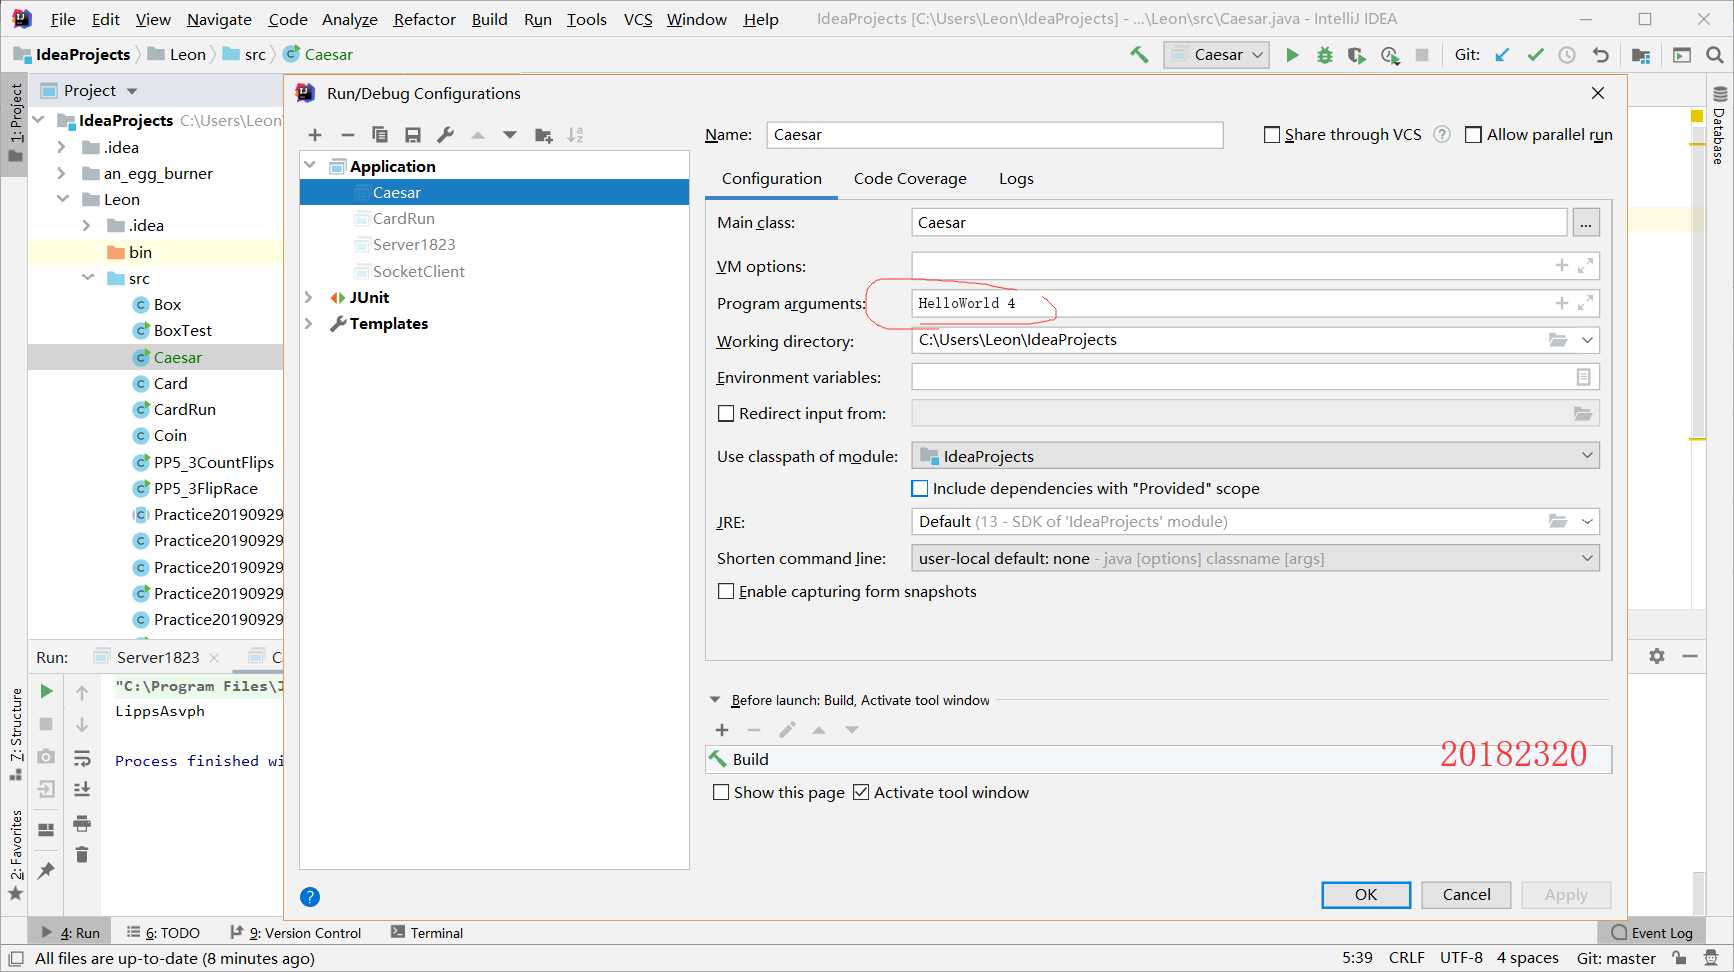Click the Git revert icon

[x=1600, y=55]
